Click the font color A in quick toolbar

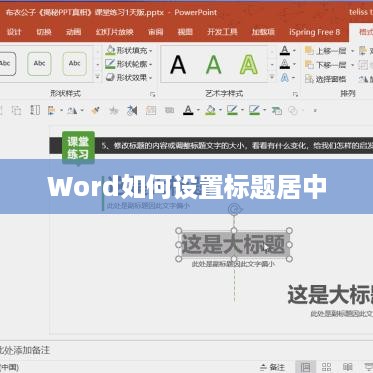point(188,110)
